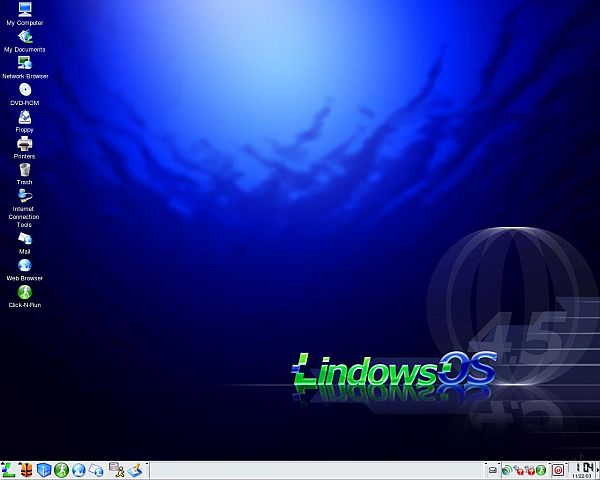The height and width of the screenshot is (480, 600).
Task: Click the clock showing the date 11/22/03
Action: point(582,470)
